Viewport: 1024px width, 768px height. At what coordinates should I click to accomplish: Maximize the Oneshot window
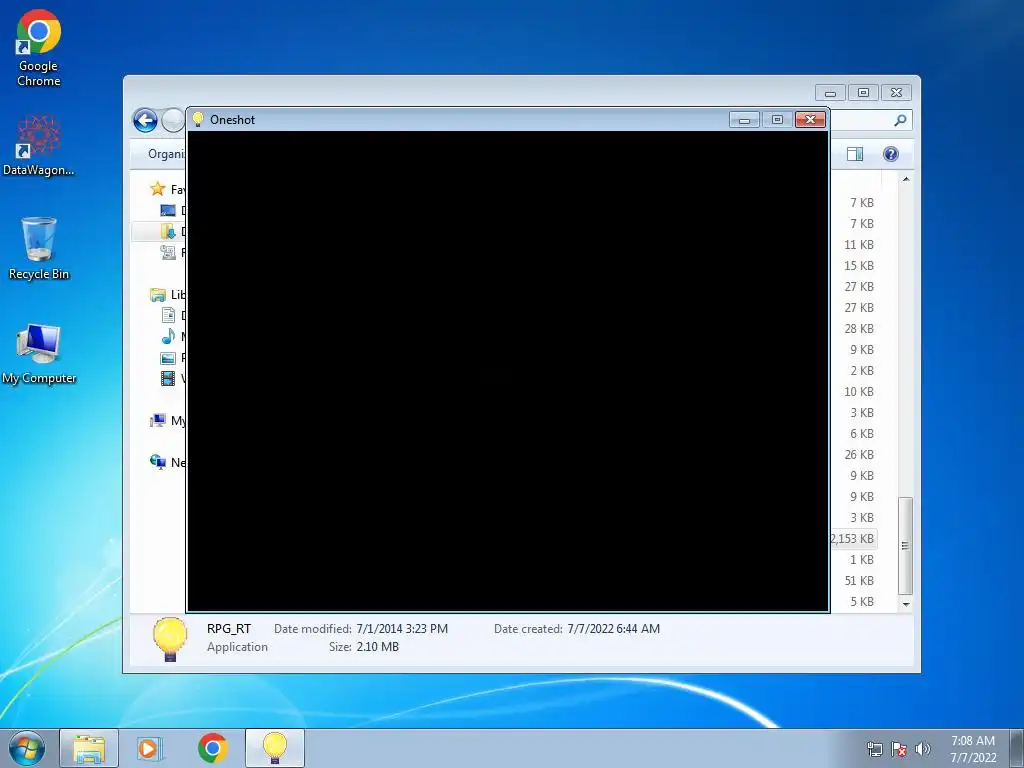[x=777, y=120]
